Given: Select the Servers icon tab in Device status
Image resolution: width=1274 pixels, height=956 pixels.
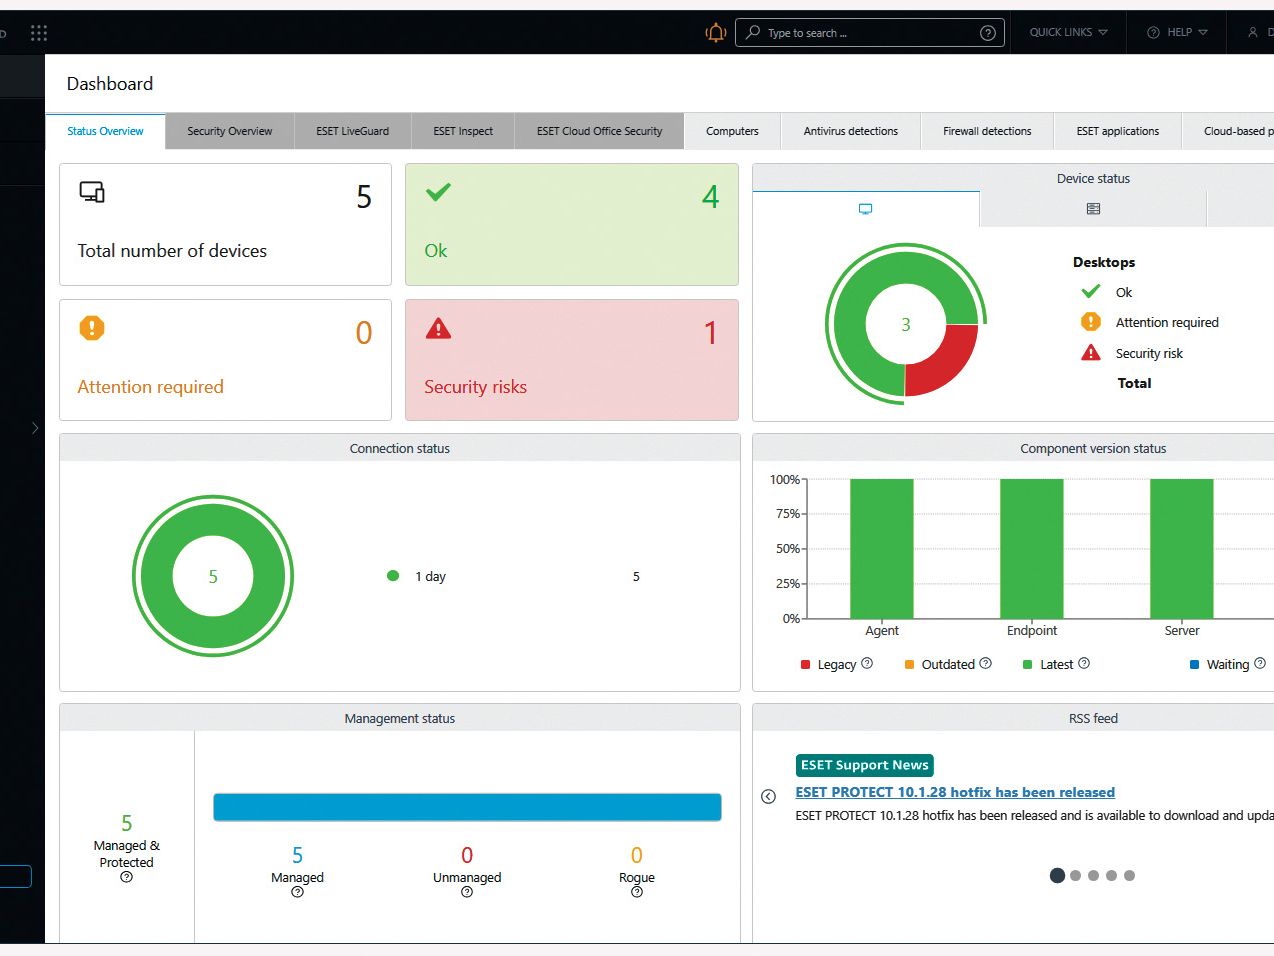Looking at the screenshot, I should pyautogui.click(x=1093, y=209).
